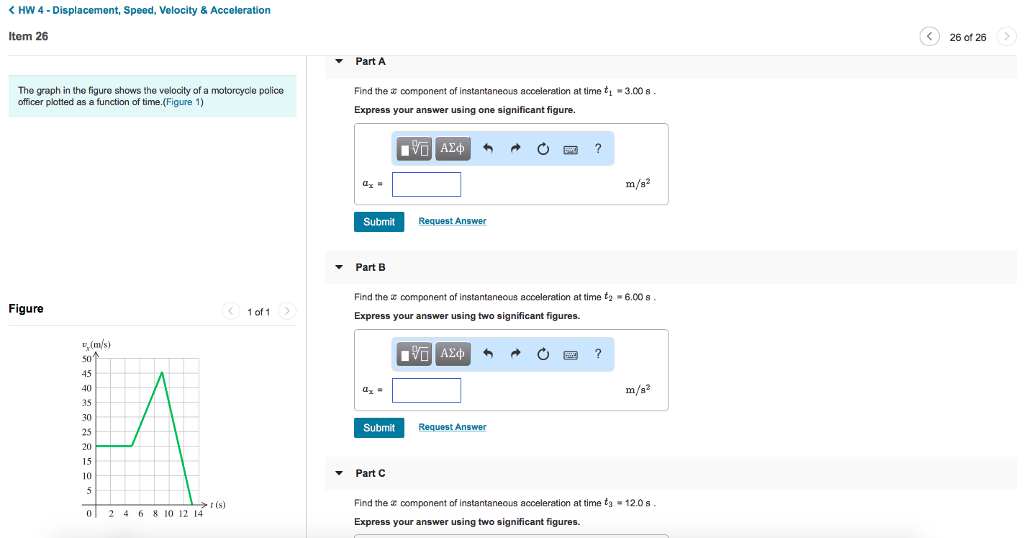Submit the Part A answer
Screen dimensions: 1024x538
coord(379,222)
